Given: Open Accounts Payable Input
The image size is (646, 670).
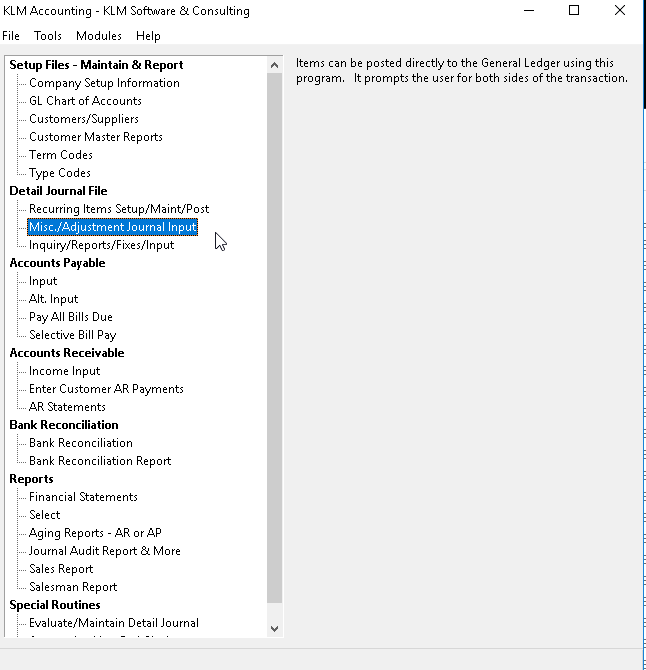Looking at the screenshot, I should coord(43,281).
